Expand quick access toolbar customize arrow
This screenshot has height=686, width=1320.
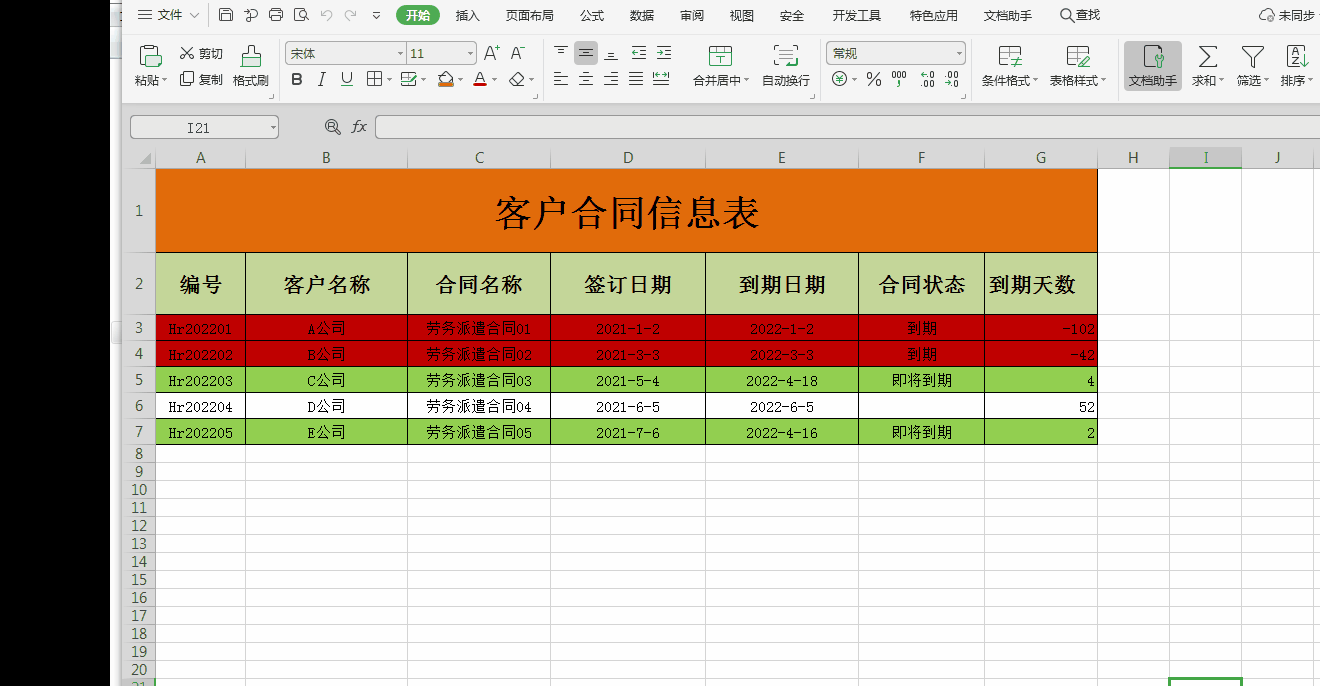[376, 15]
